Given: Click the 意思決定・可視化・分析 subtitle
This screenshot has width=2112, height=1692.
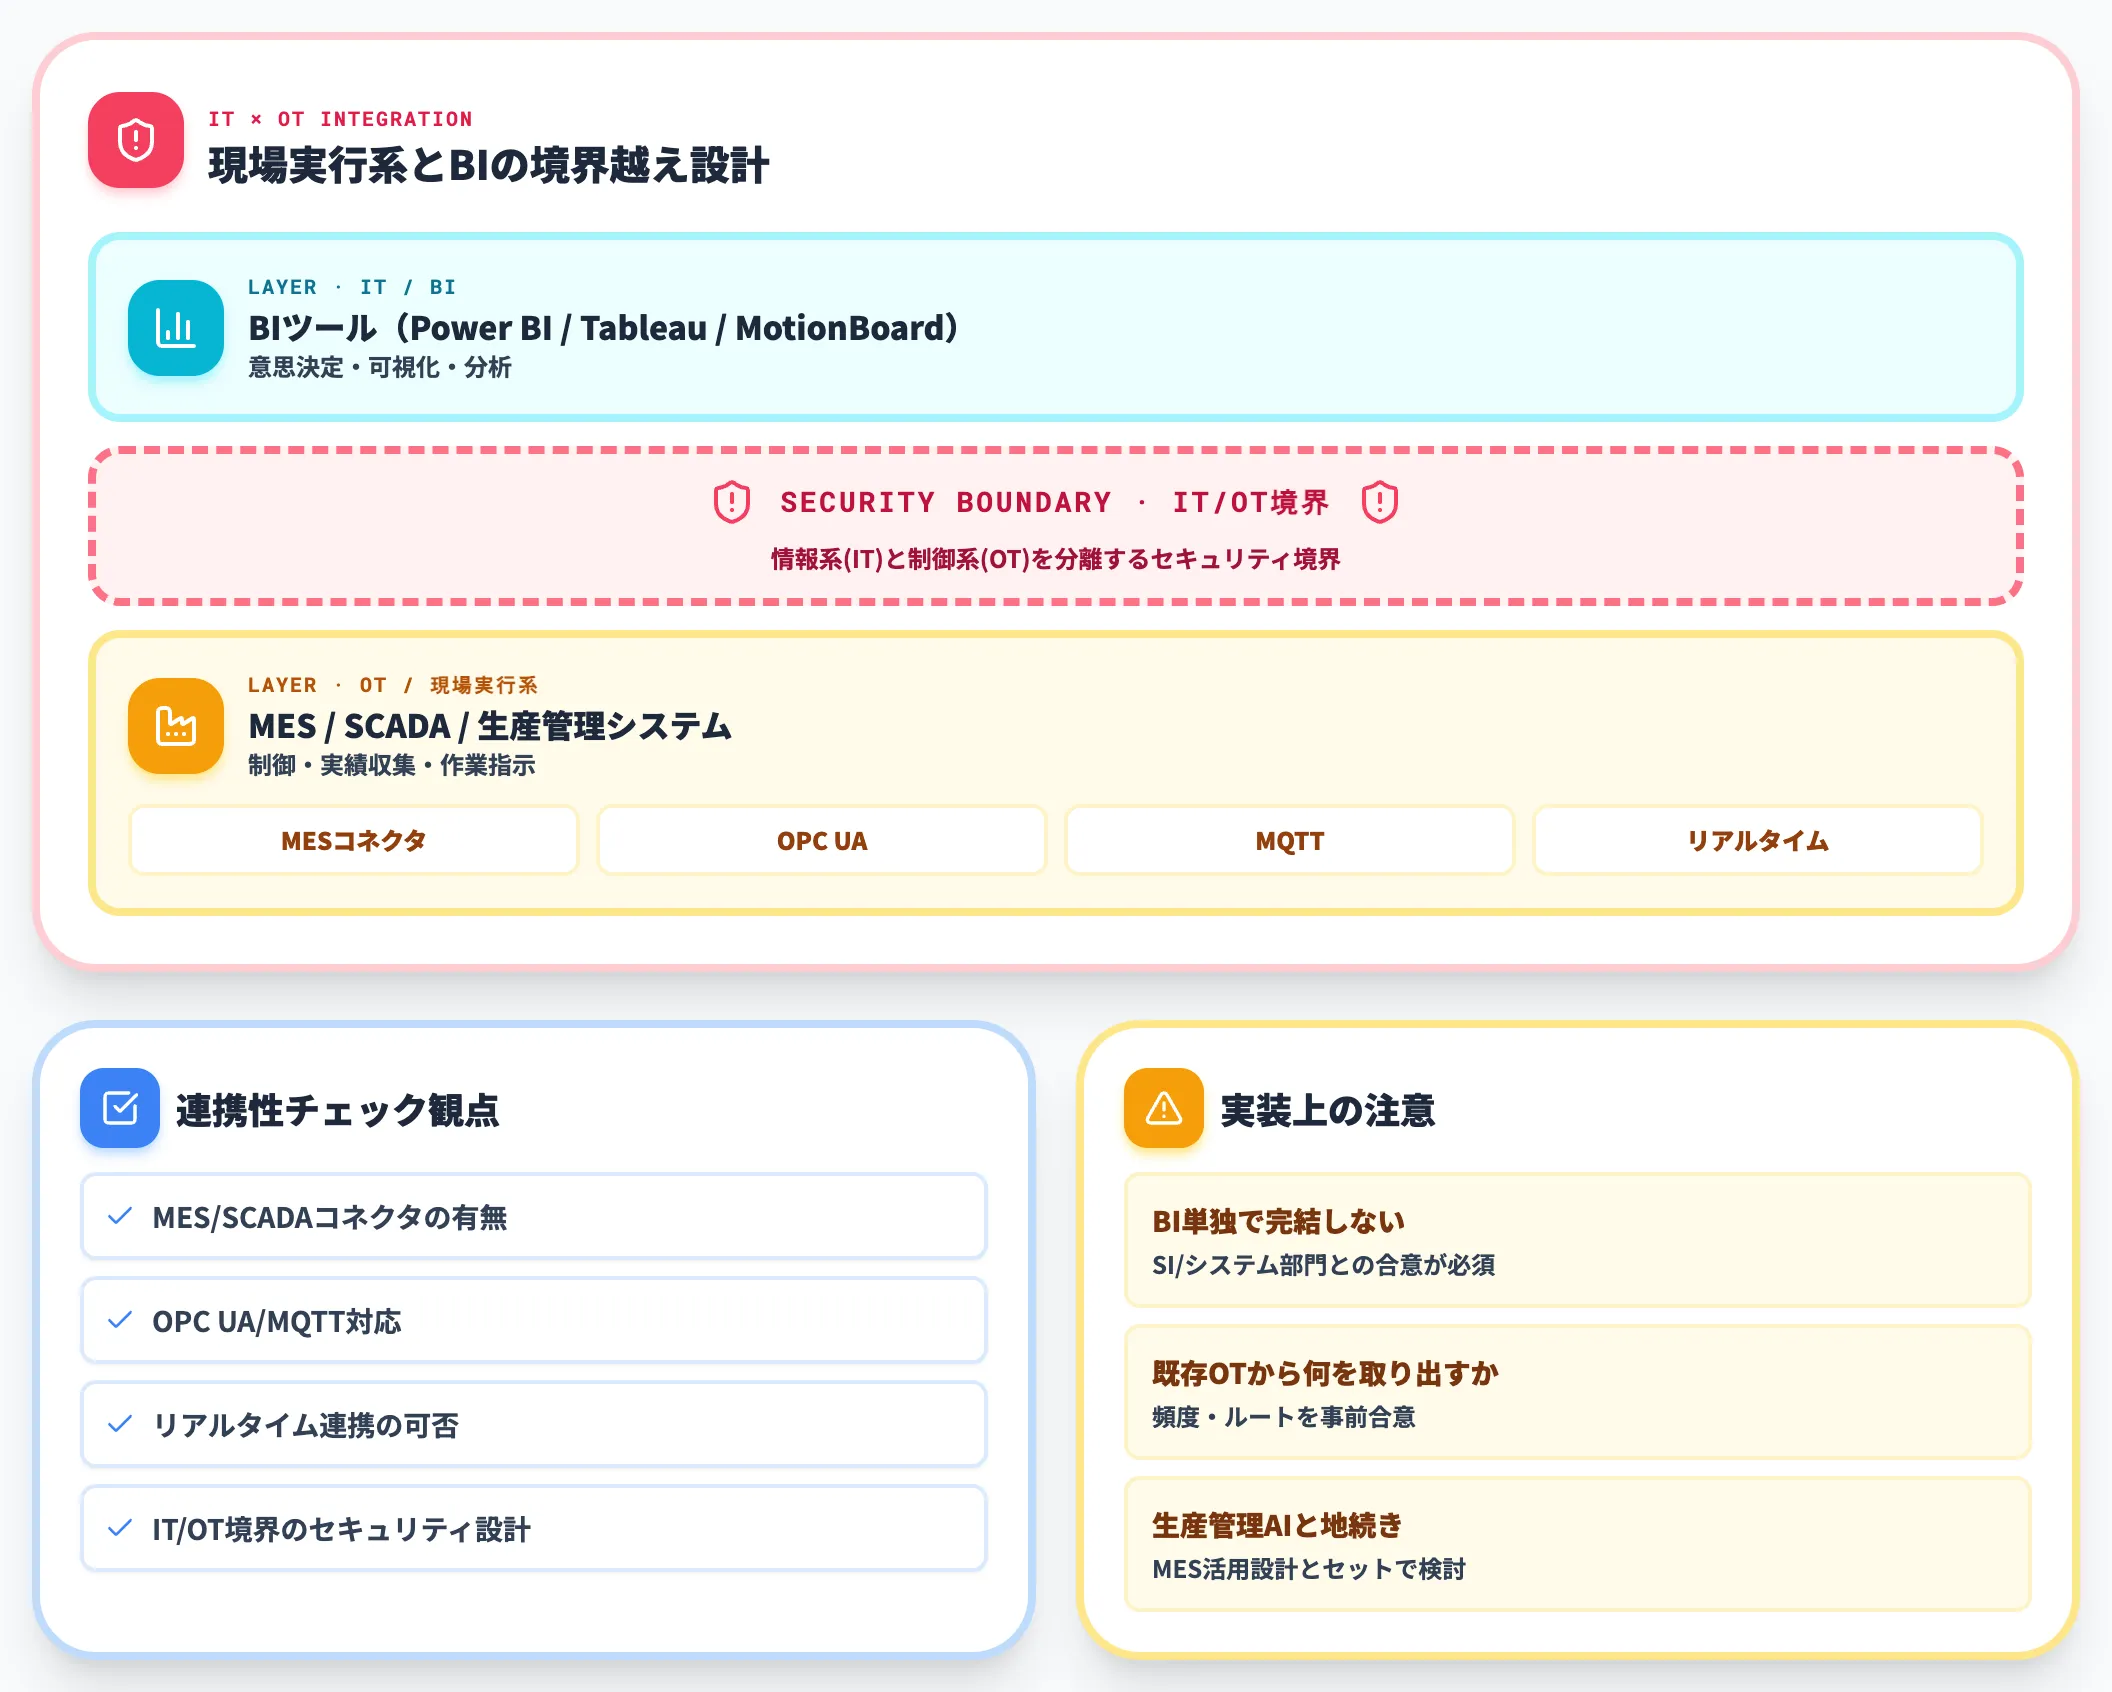Looking at the screenshot, I should 380,367.
